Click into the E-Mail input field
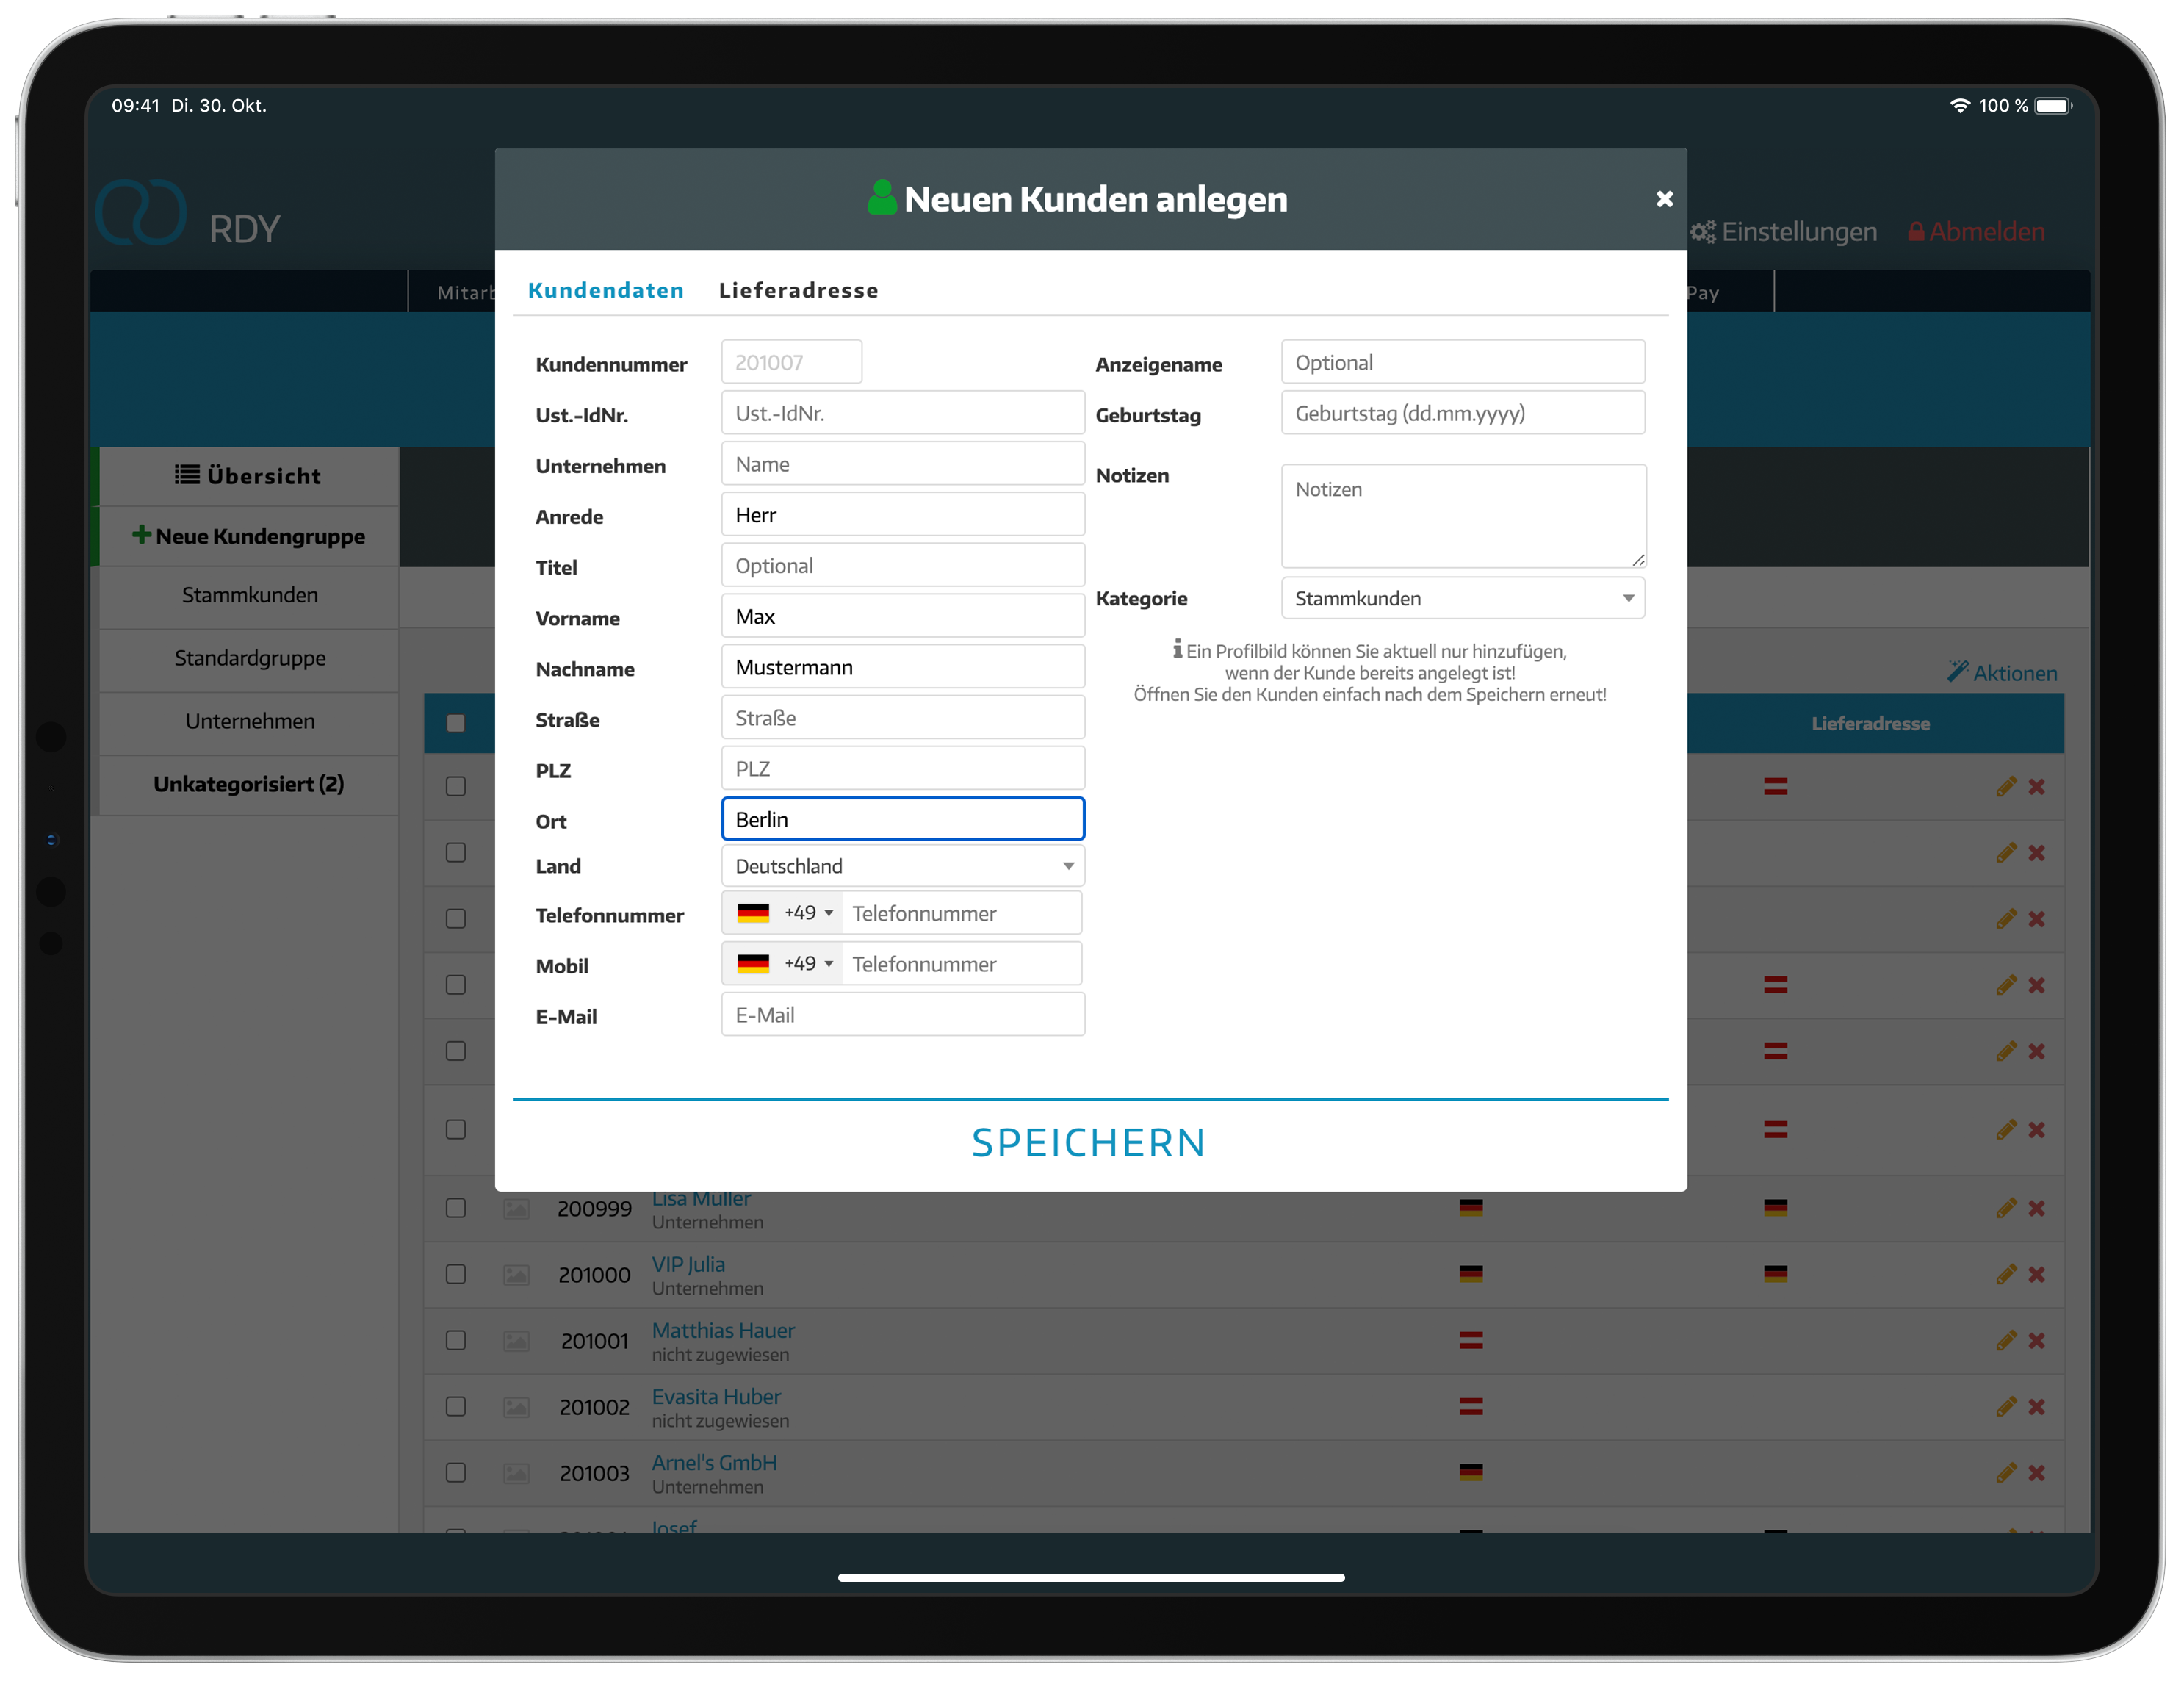The width and height of the screenshot is (2184, 1681). click(902, 1015)
